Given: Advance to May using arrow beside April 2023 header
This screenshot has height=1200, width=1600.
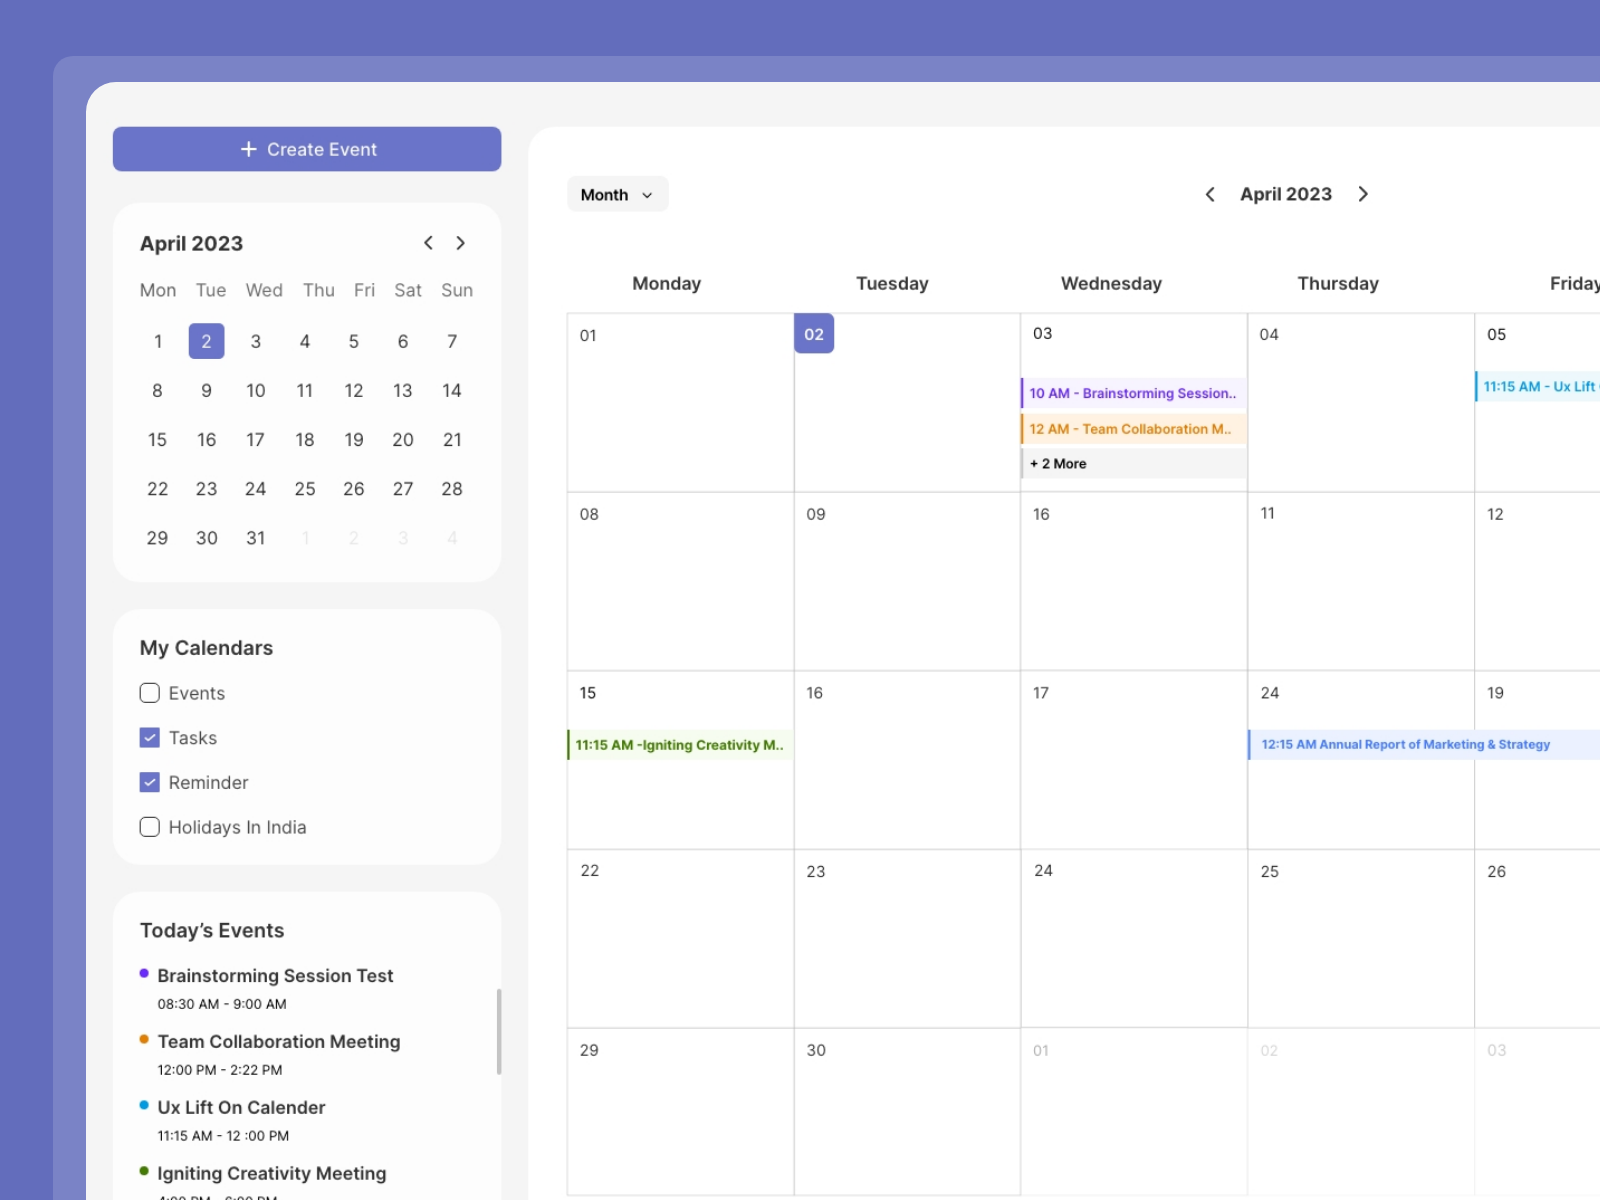Looking at the screenshot, I should click(x=1364, y=194).
